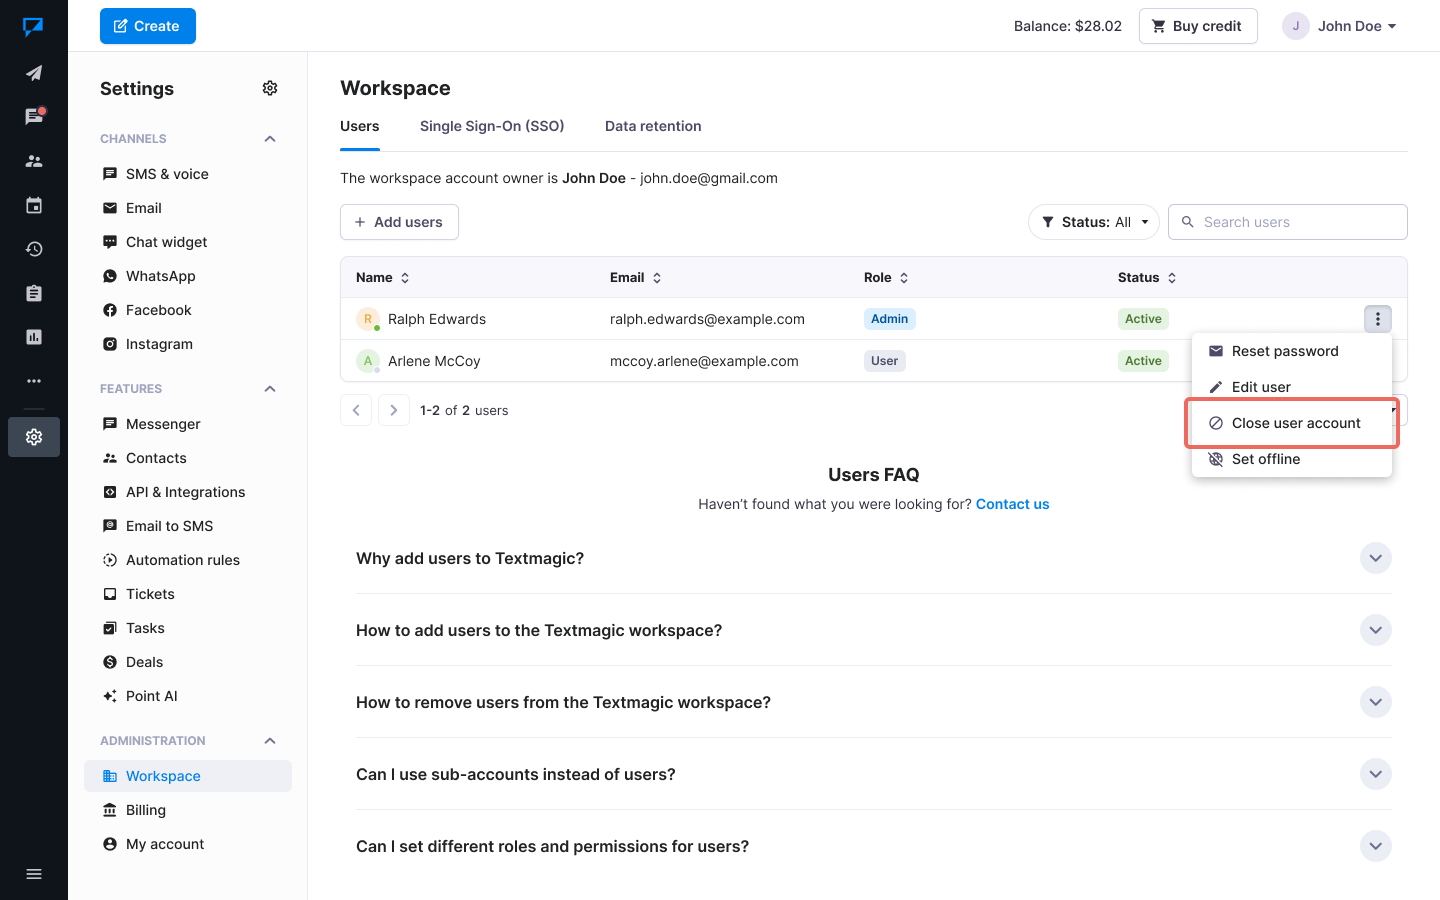
Task: Open the reporting chart icon in sidebar
Action: [x=34, y=337]
